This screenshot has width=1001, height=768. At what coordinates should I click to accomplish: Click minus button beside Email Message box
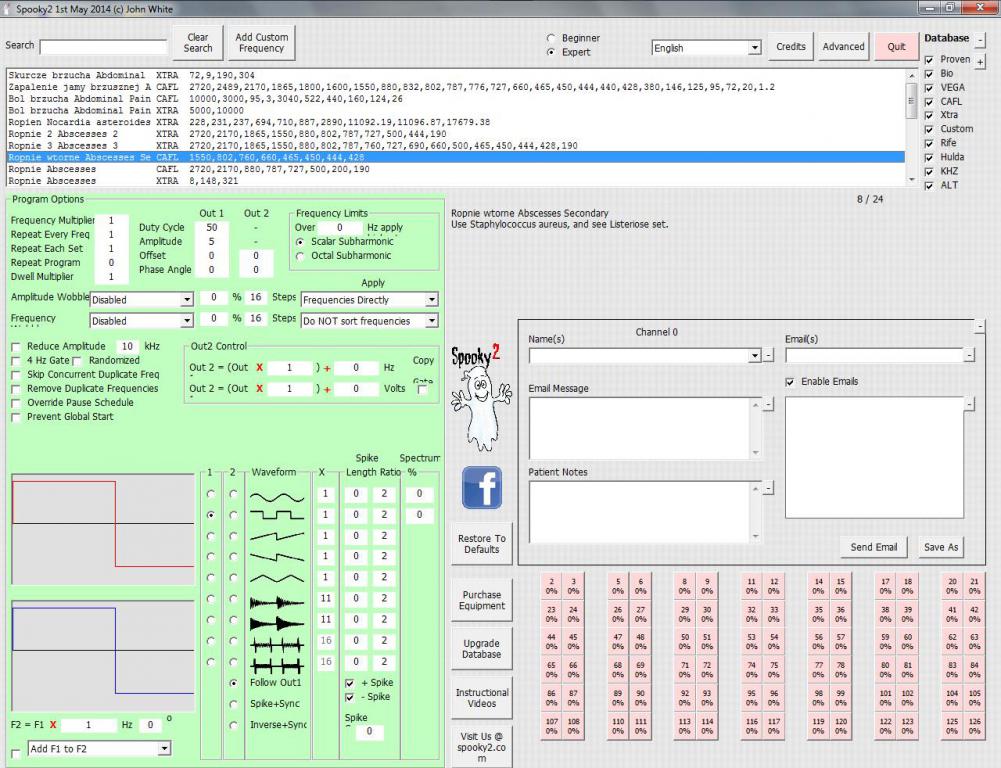pos(769,404)
